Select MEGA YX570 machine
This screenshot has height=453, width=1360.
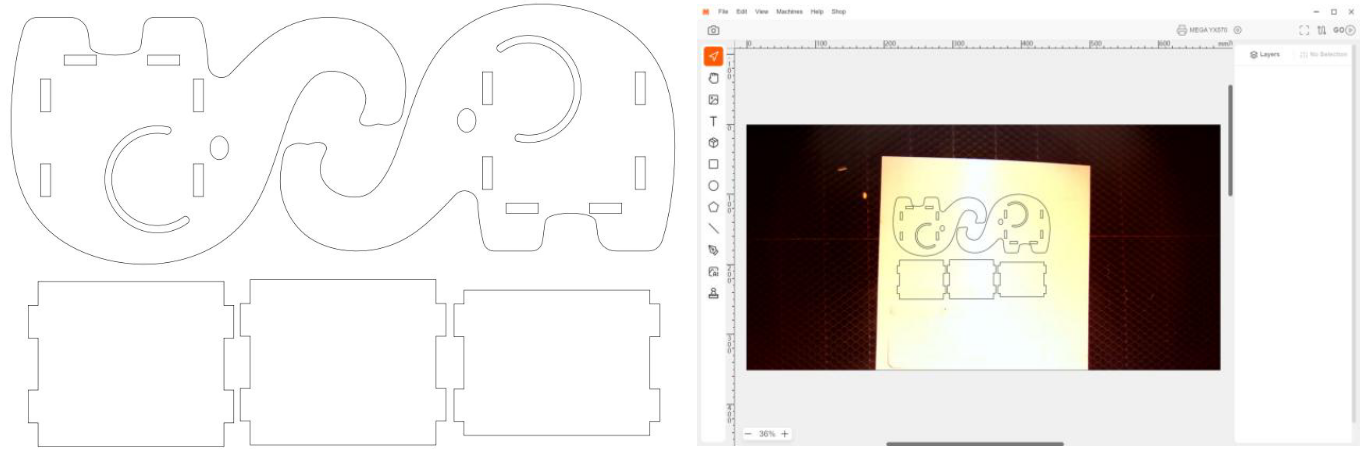point(1202,30)
